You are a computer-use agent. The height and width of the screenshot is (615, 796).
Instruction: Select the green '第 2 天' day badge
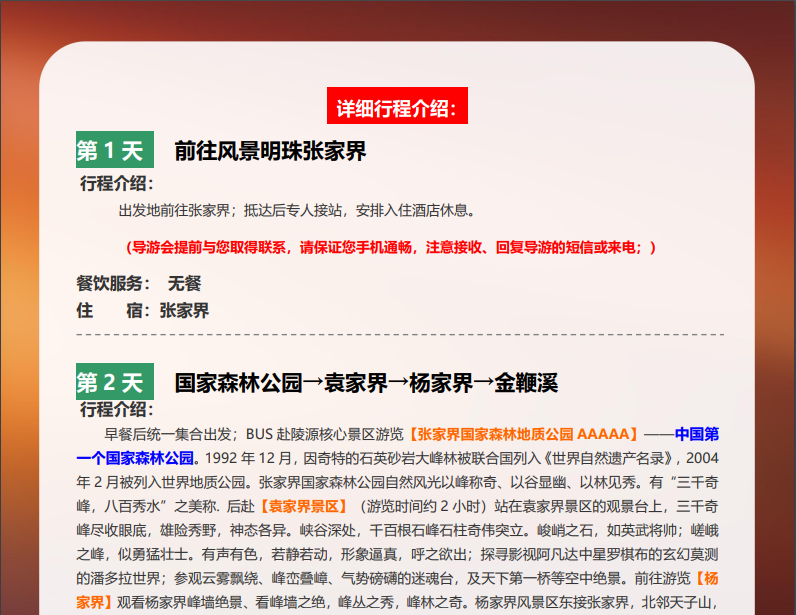tap(115, 381)
